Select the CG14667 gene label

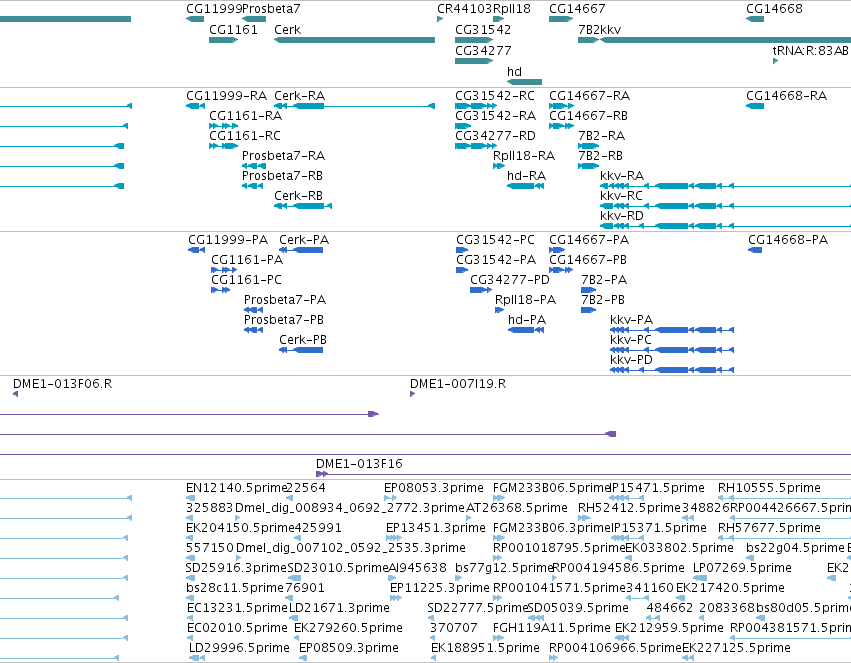(x=577, y=9)
